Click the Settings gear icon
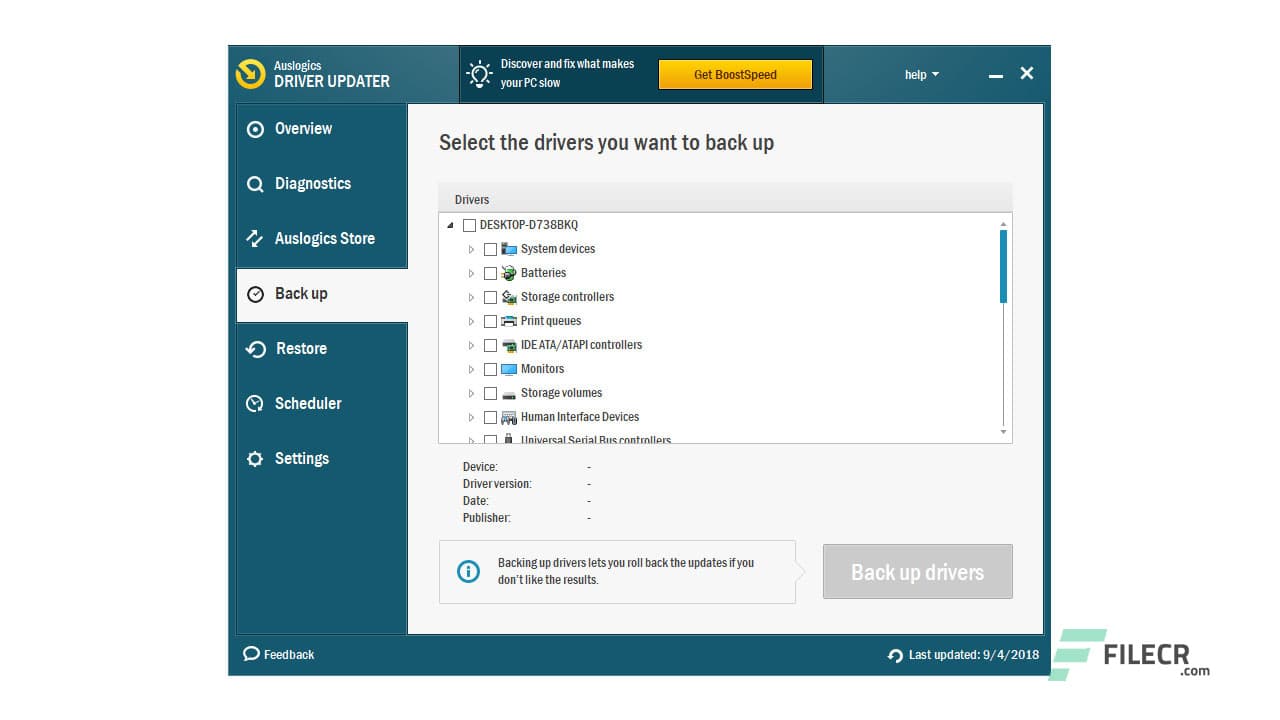1280x720 pixels. click(256, 459)
